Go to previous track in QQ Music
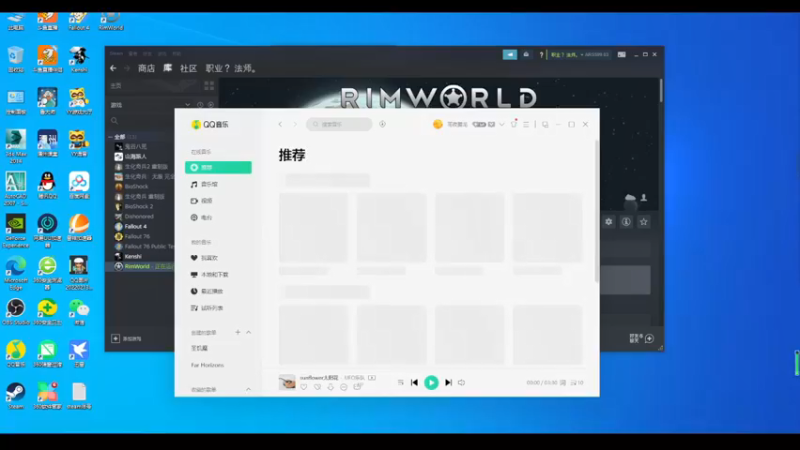Viewport: 800px width, 450px height. point(414,382)
